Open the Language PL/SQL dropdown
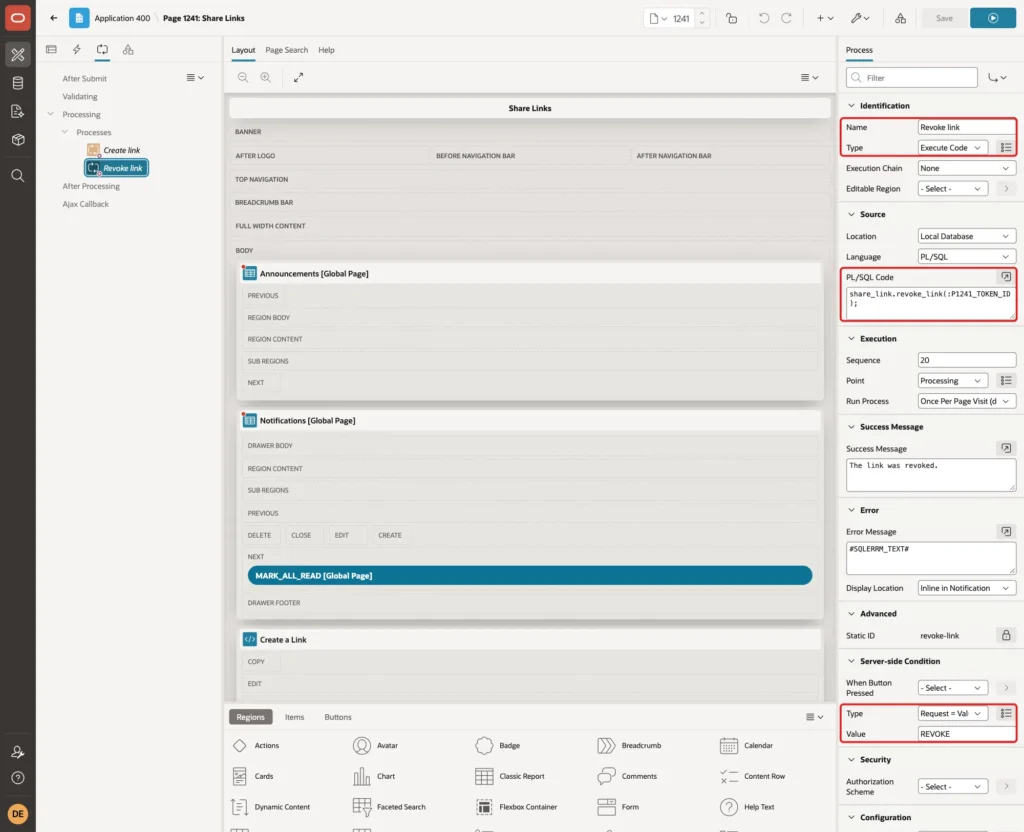 (967, 257)
